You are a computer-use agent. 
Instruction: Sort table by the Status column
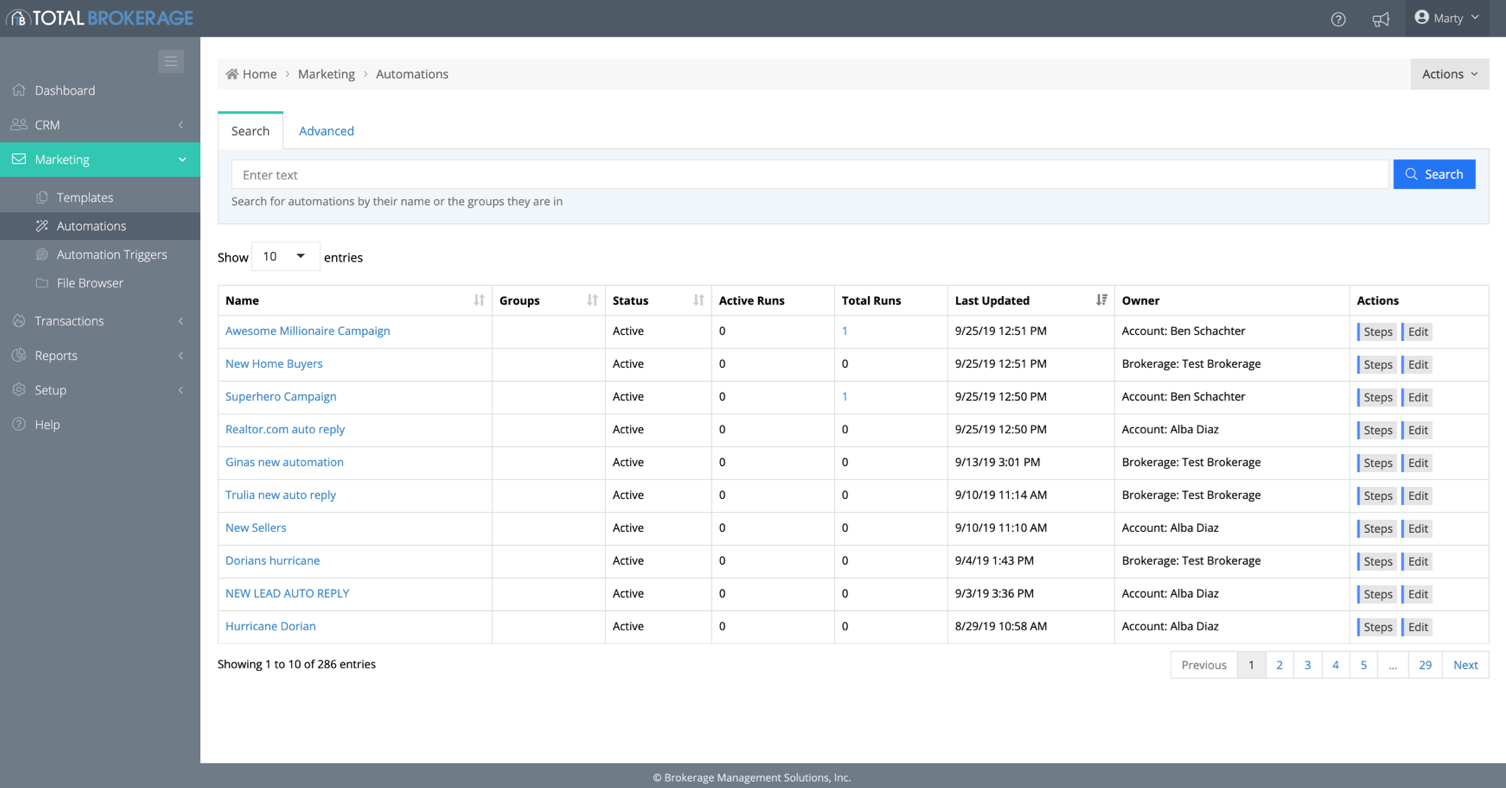(x=658, y=300)
